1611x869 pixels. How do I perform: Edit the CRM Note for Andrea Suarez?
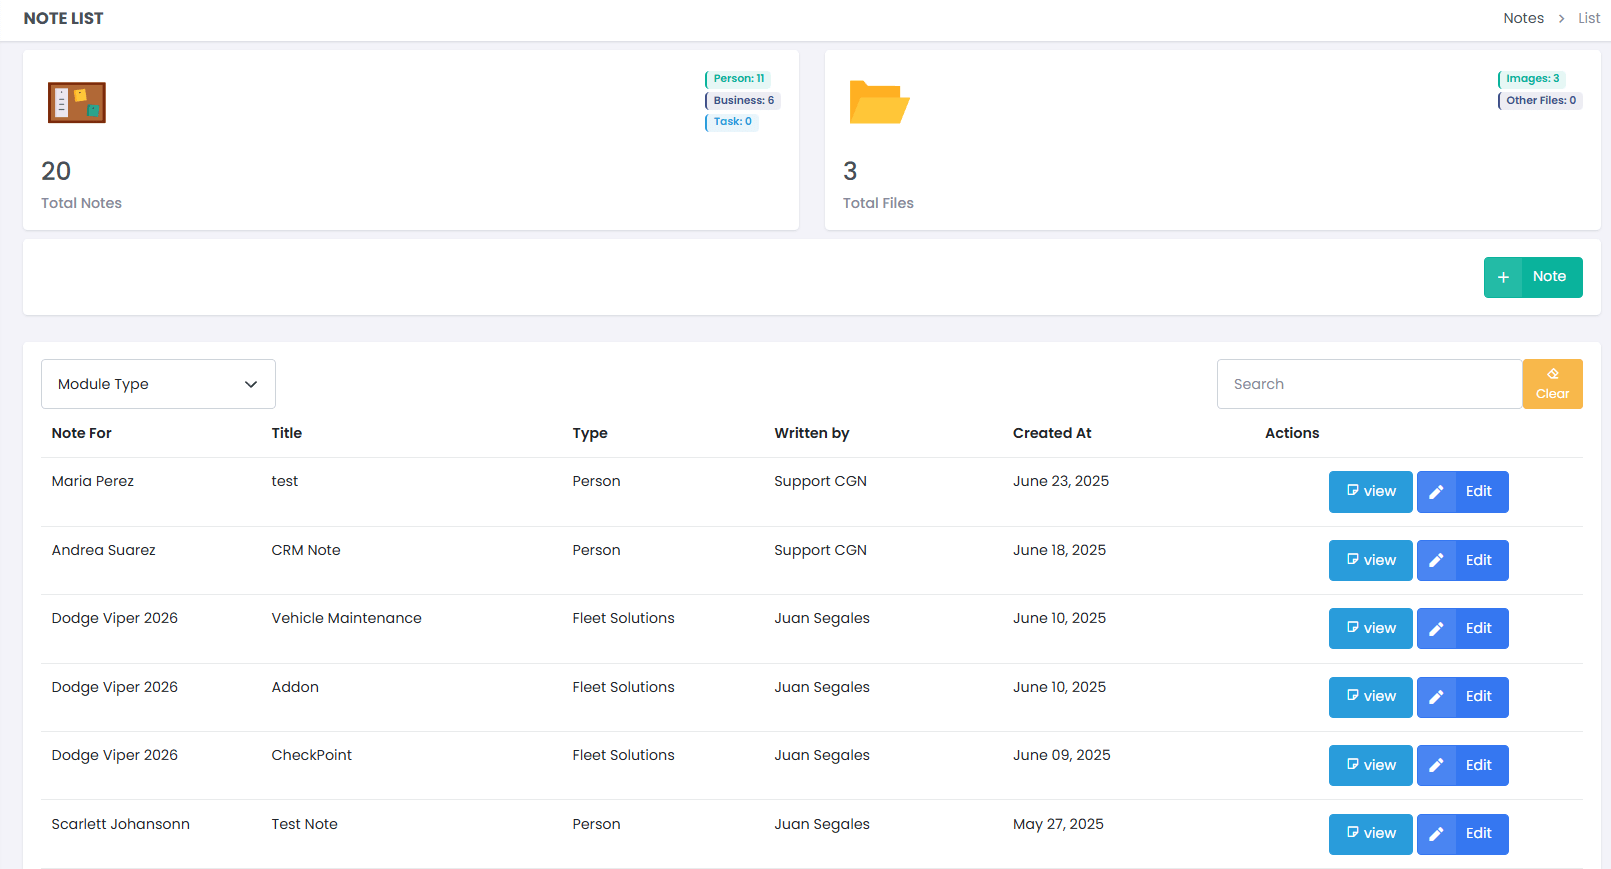pyautogui.click(x=1462, y=561)
